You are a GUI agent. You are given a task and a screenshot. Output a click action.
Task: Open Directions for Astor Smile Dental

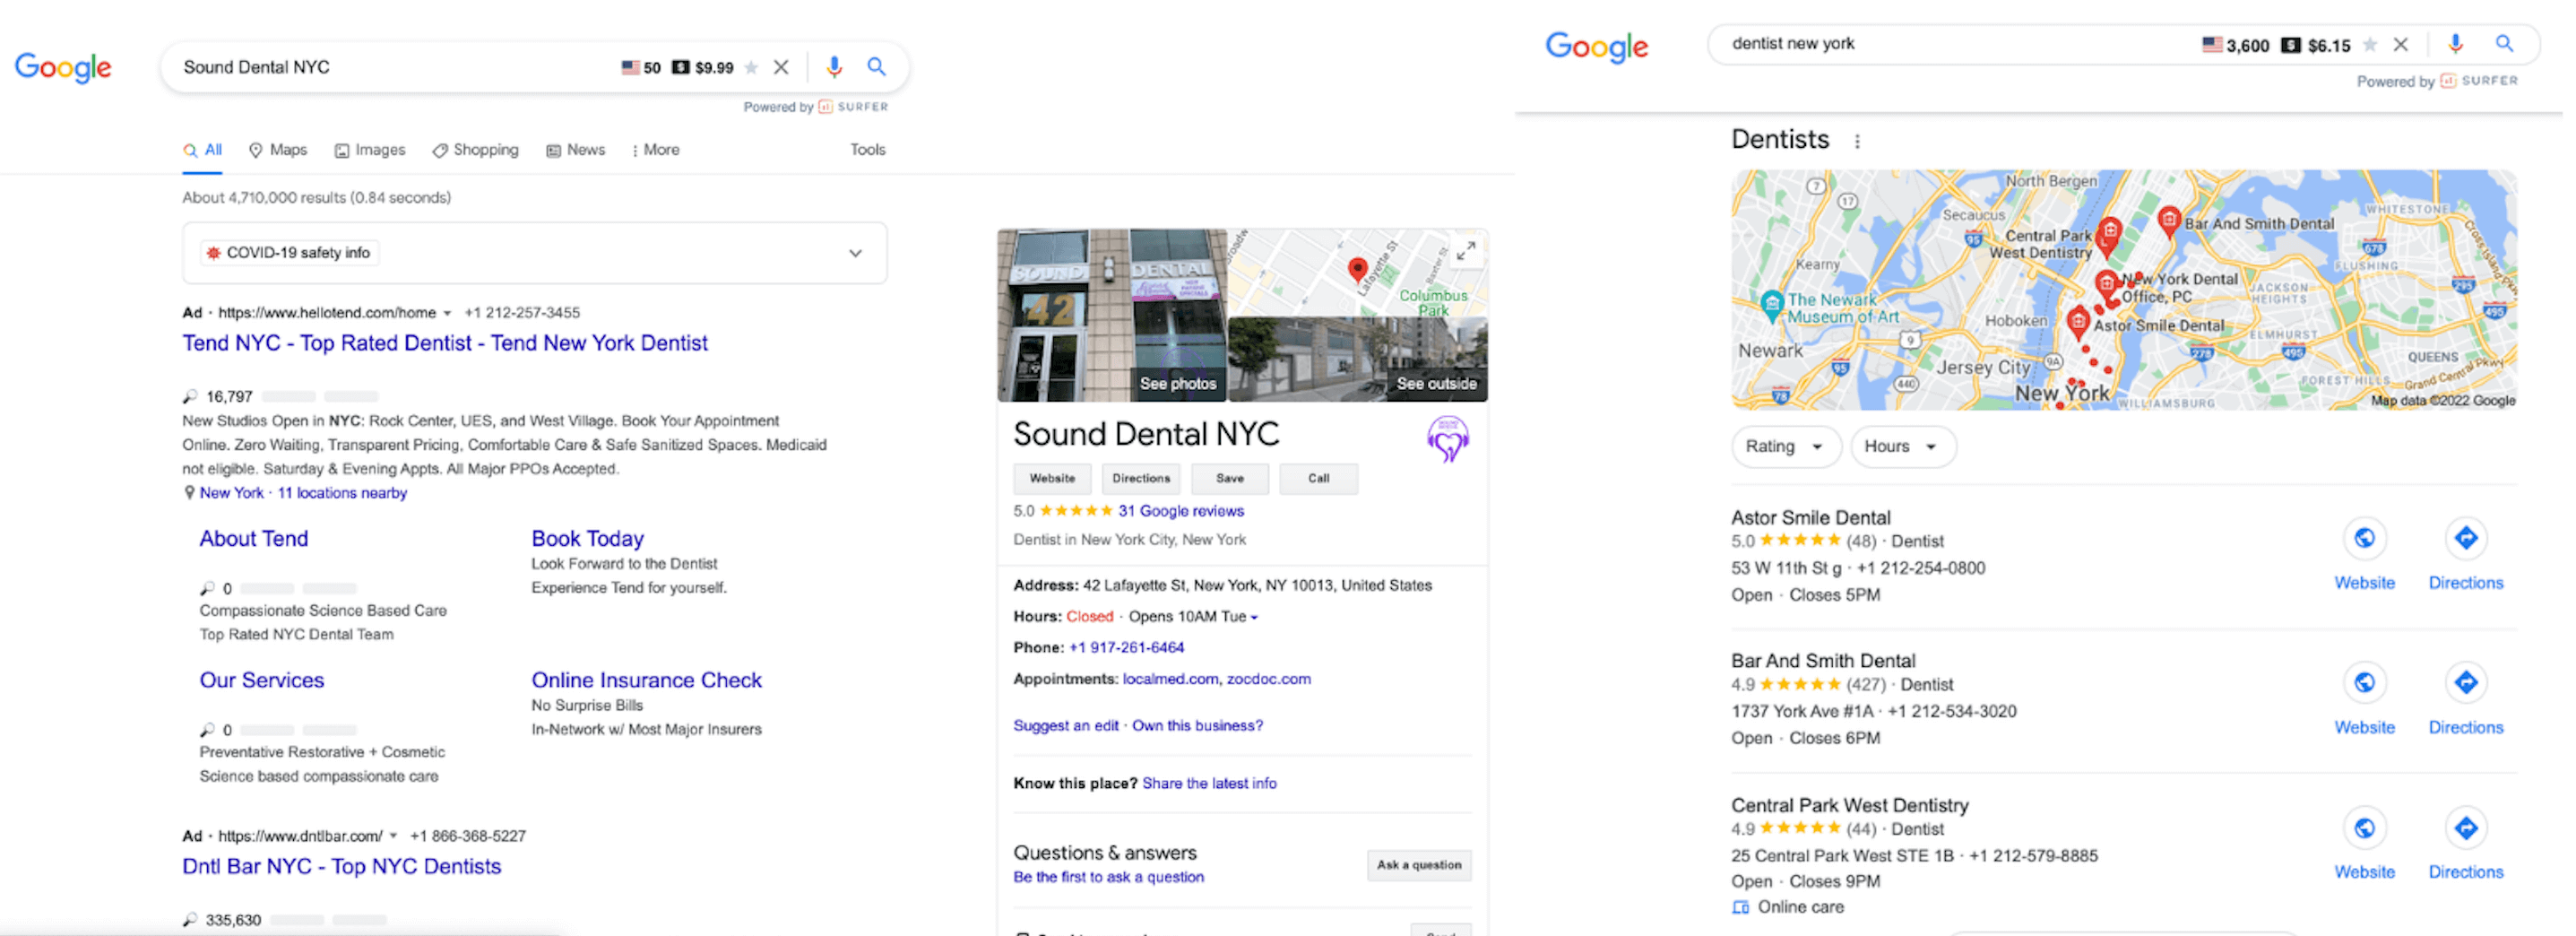tap(2466, 552)
